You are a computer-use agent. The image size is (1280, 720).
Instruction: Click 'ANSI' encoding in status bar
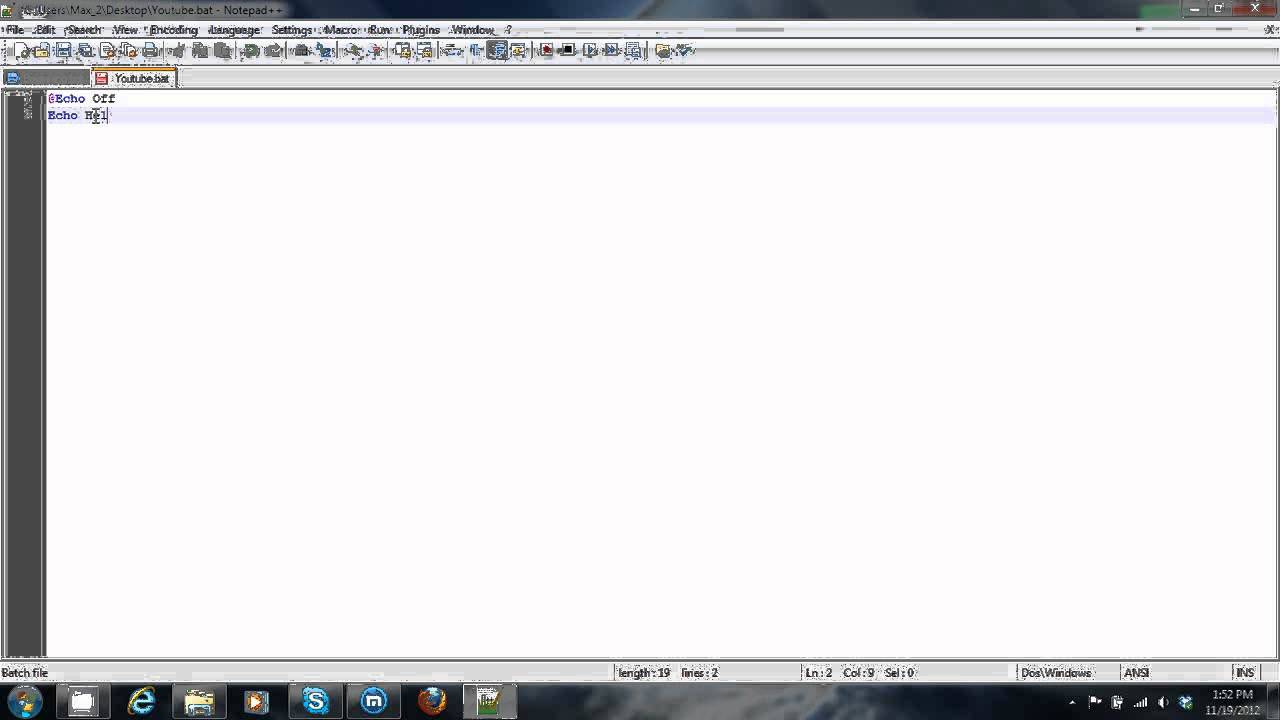(x=1136, y=673)
